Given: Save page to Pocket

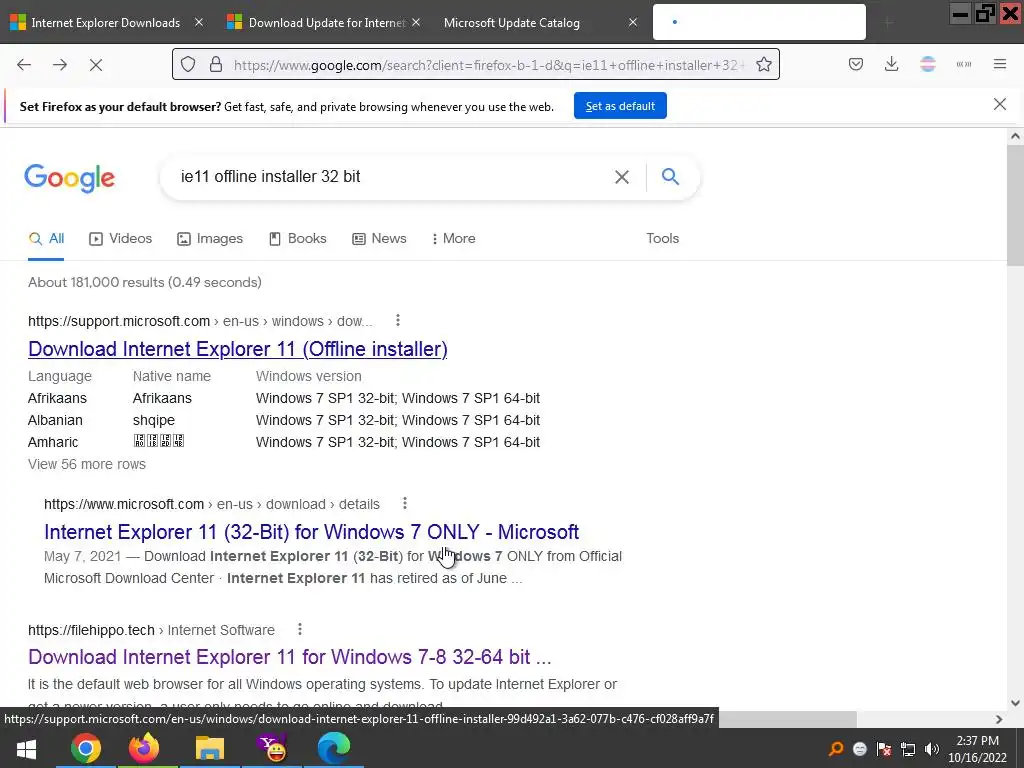Looking at the screenshot, I should coord(856,64).
